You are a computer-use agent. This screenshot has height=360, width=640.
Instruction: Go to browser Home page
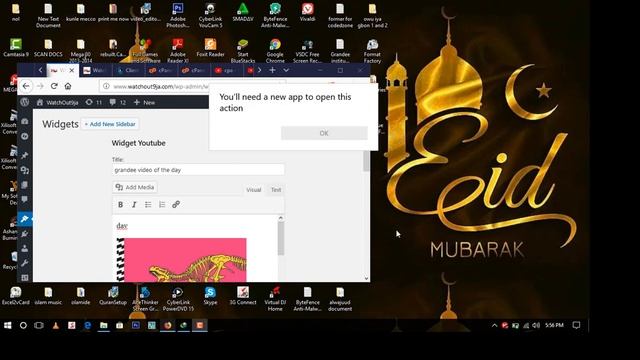coord(68,86)
